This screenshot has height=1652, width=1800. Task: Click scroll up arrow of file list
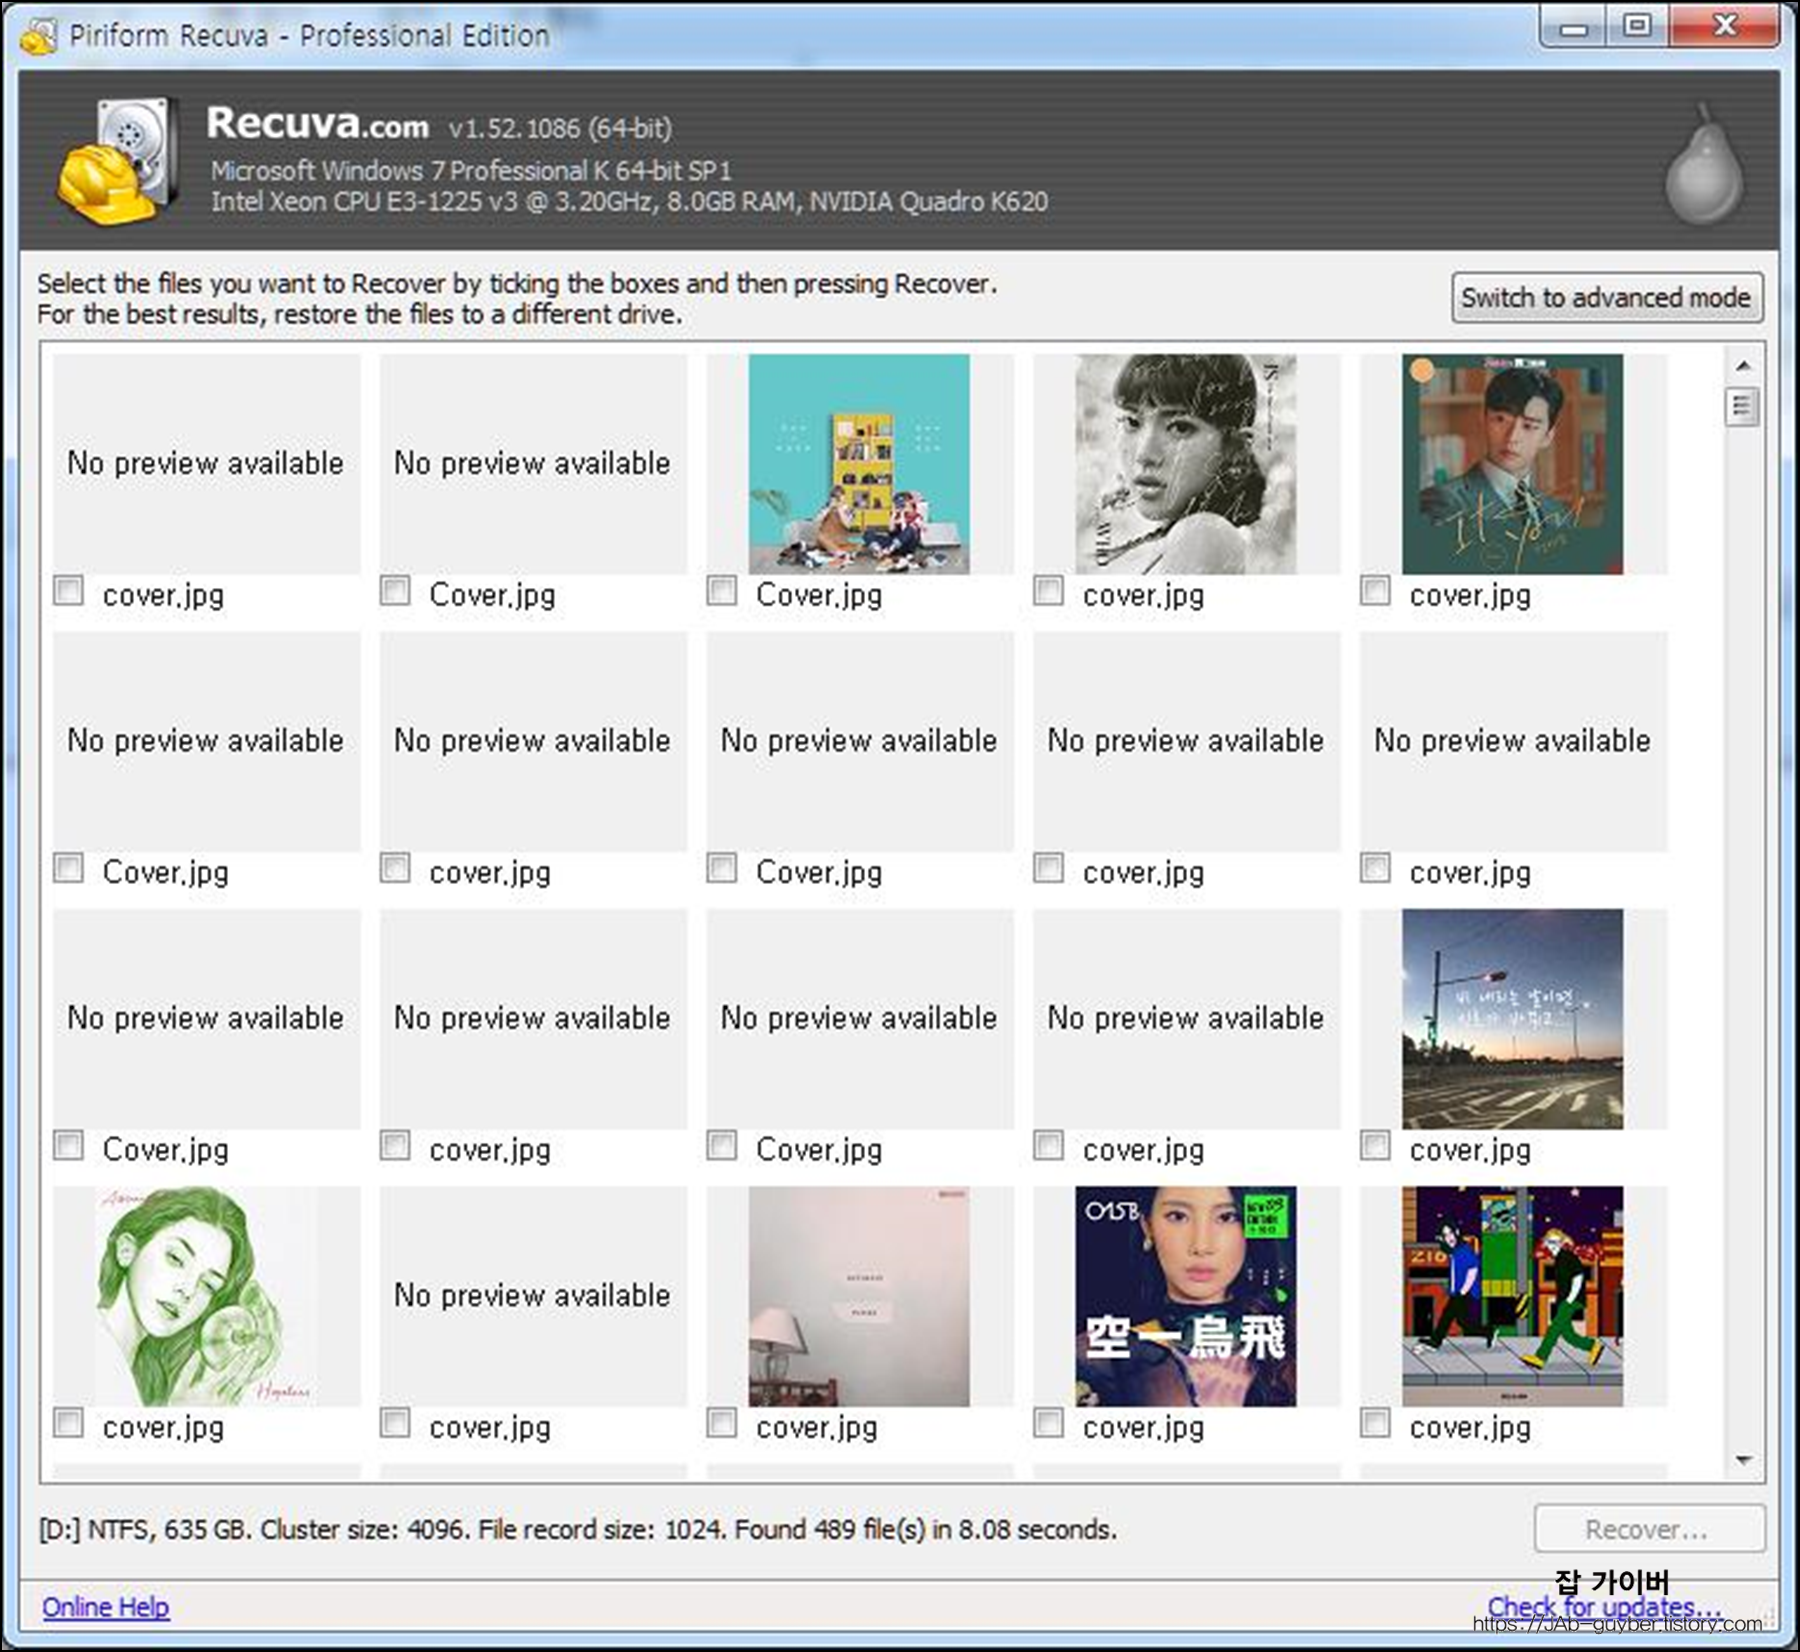[x=1743, y=366]
